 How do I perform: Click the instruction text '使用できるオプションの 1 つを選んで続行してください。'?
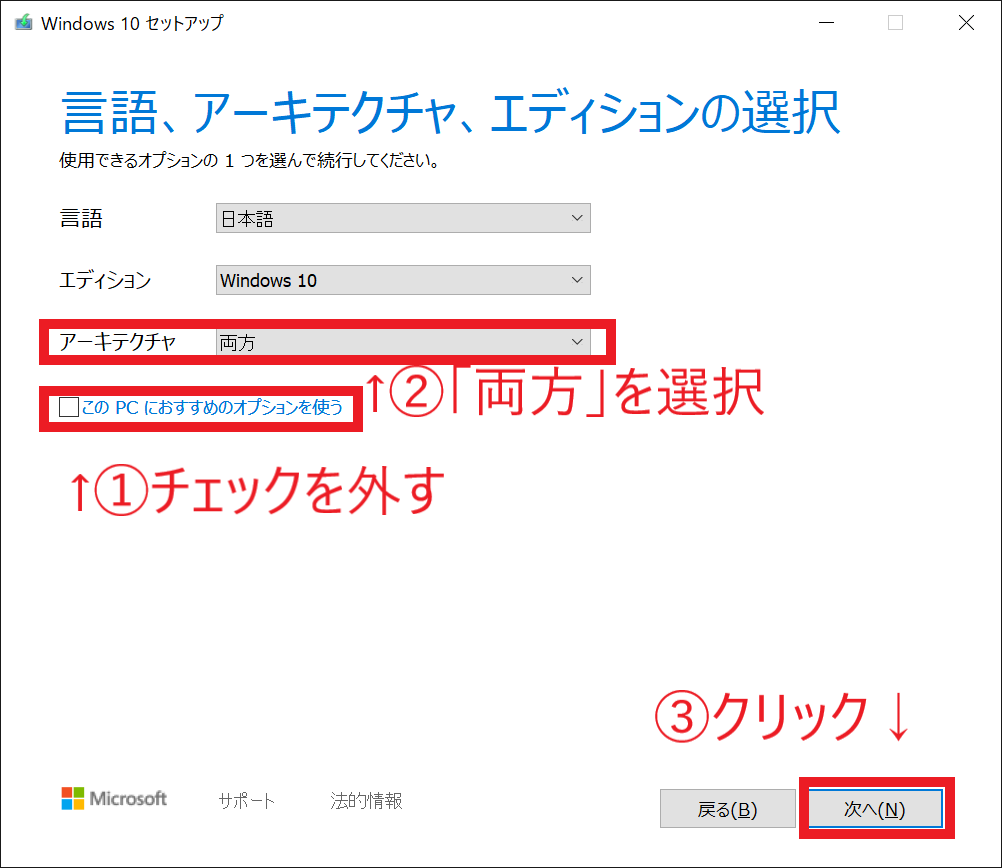(x=250, y=160)
